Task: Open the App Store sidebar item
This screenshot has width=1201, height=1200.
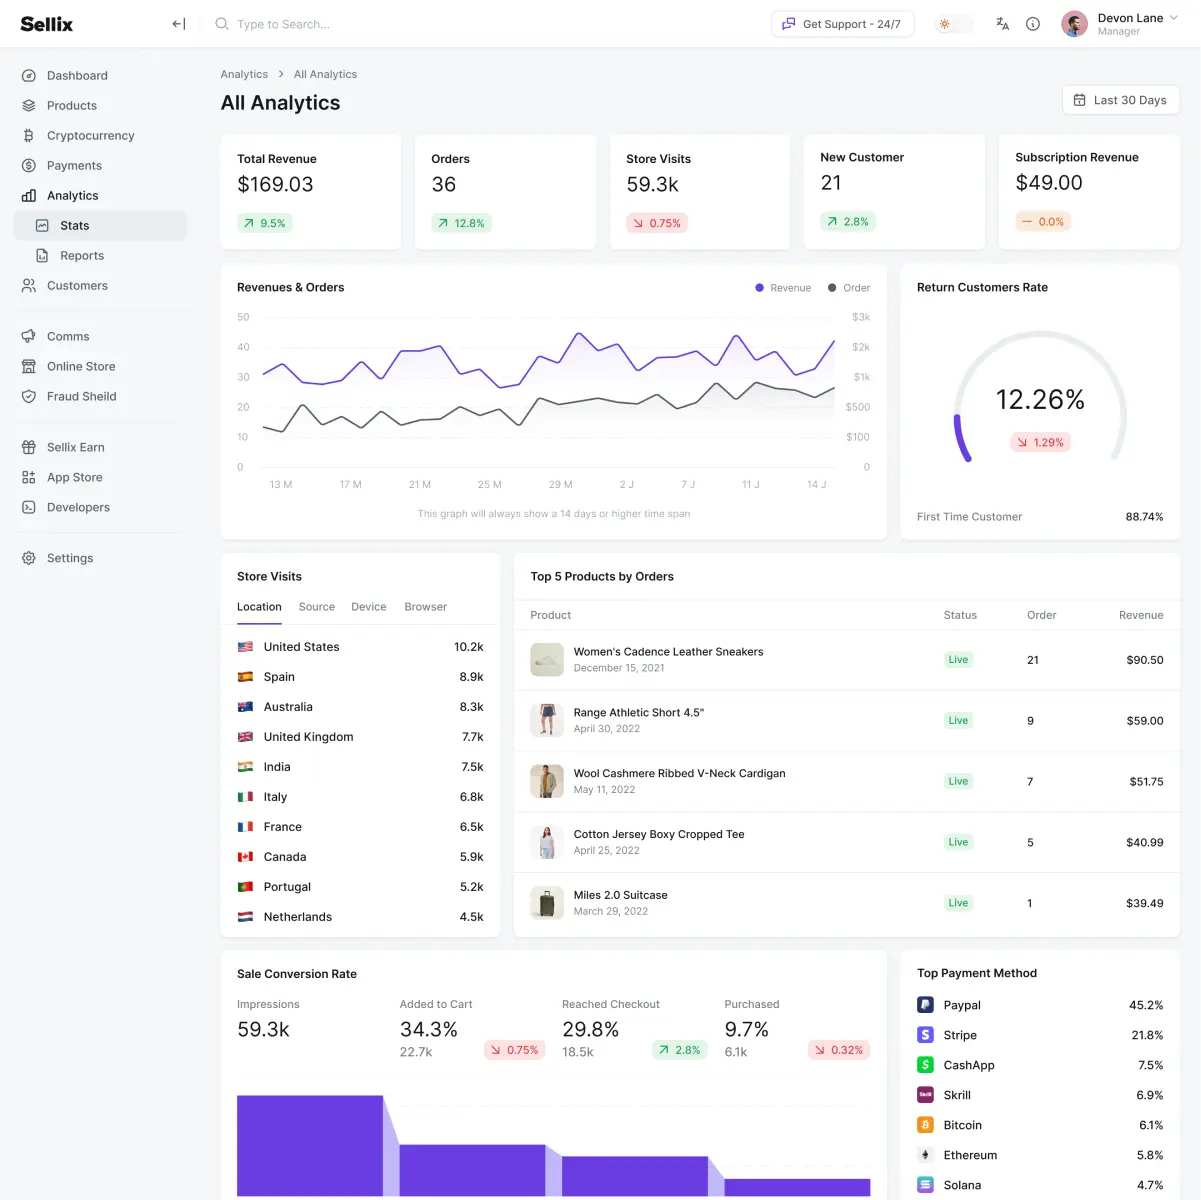Action: (x=74, y=478)
